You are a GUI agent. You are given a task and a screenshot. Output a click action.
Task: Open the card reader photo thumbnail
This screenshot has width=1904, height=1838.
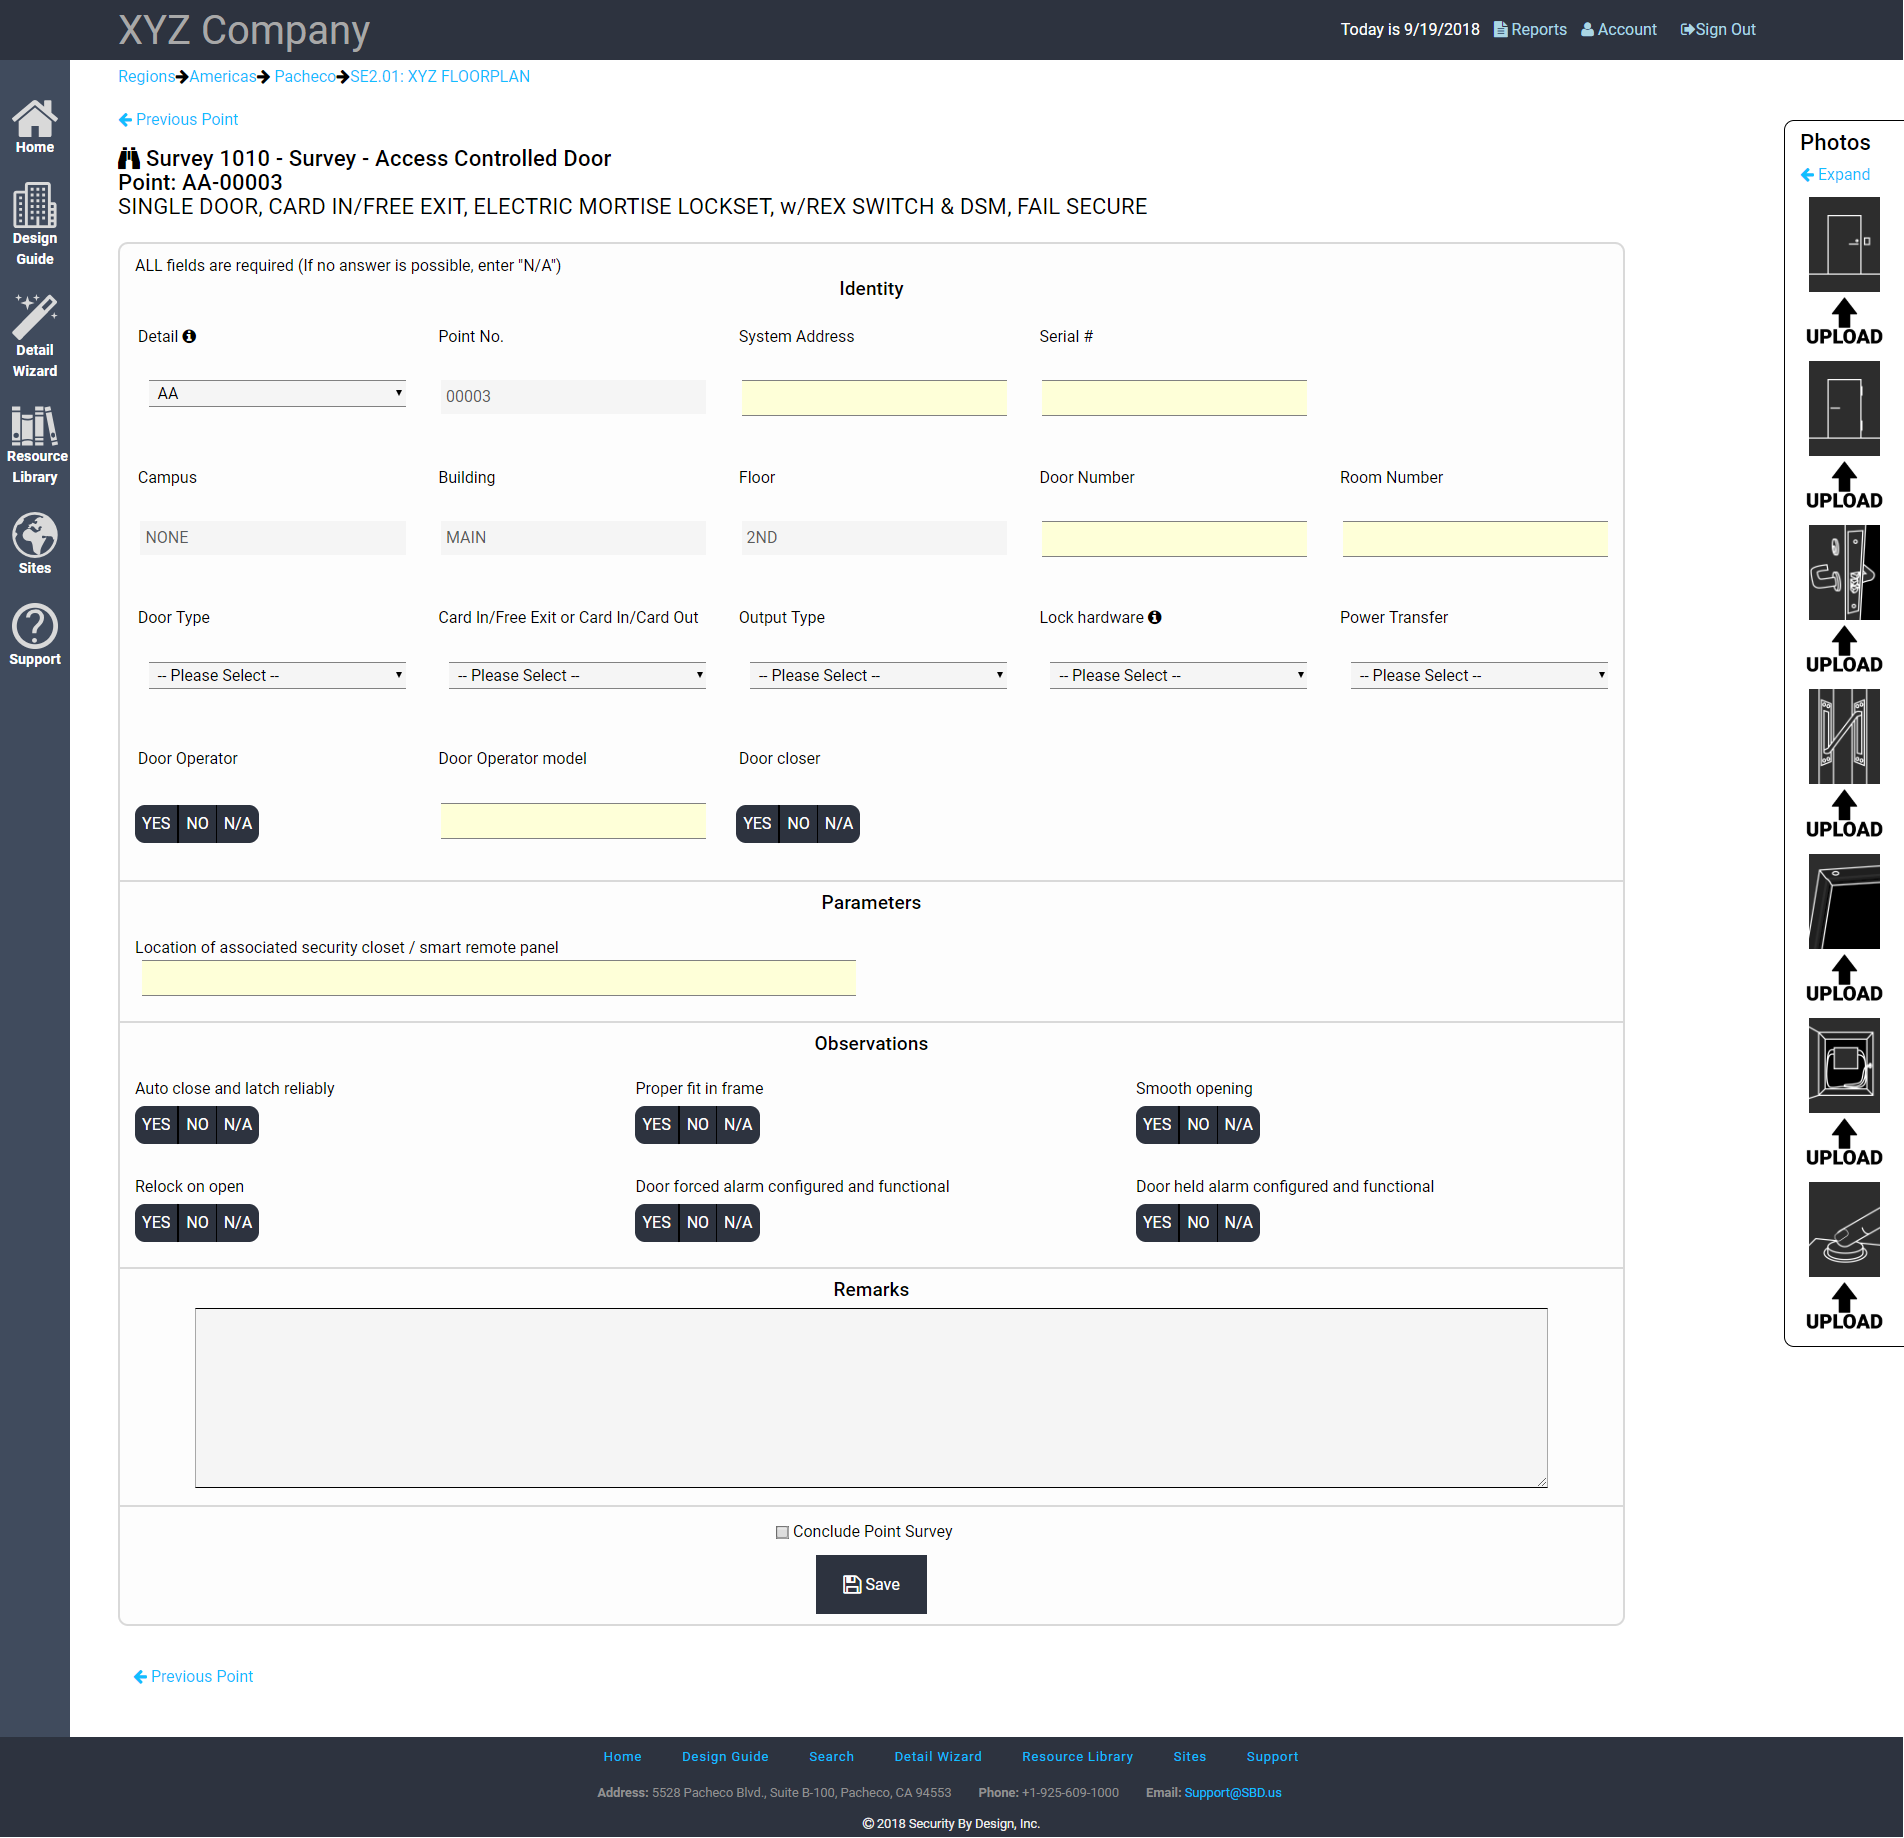[x=1844, y=1066]
